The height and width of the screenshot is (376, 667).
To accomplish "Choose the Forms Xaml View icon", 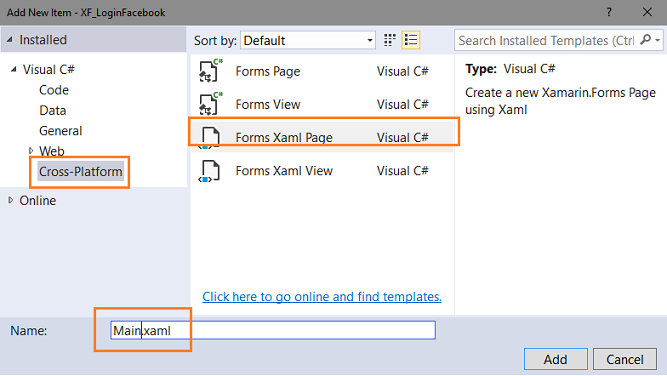I will [x=209, y=171].
